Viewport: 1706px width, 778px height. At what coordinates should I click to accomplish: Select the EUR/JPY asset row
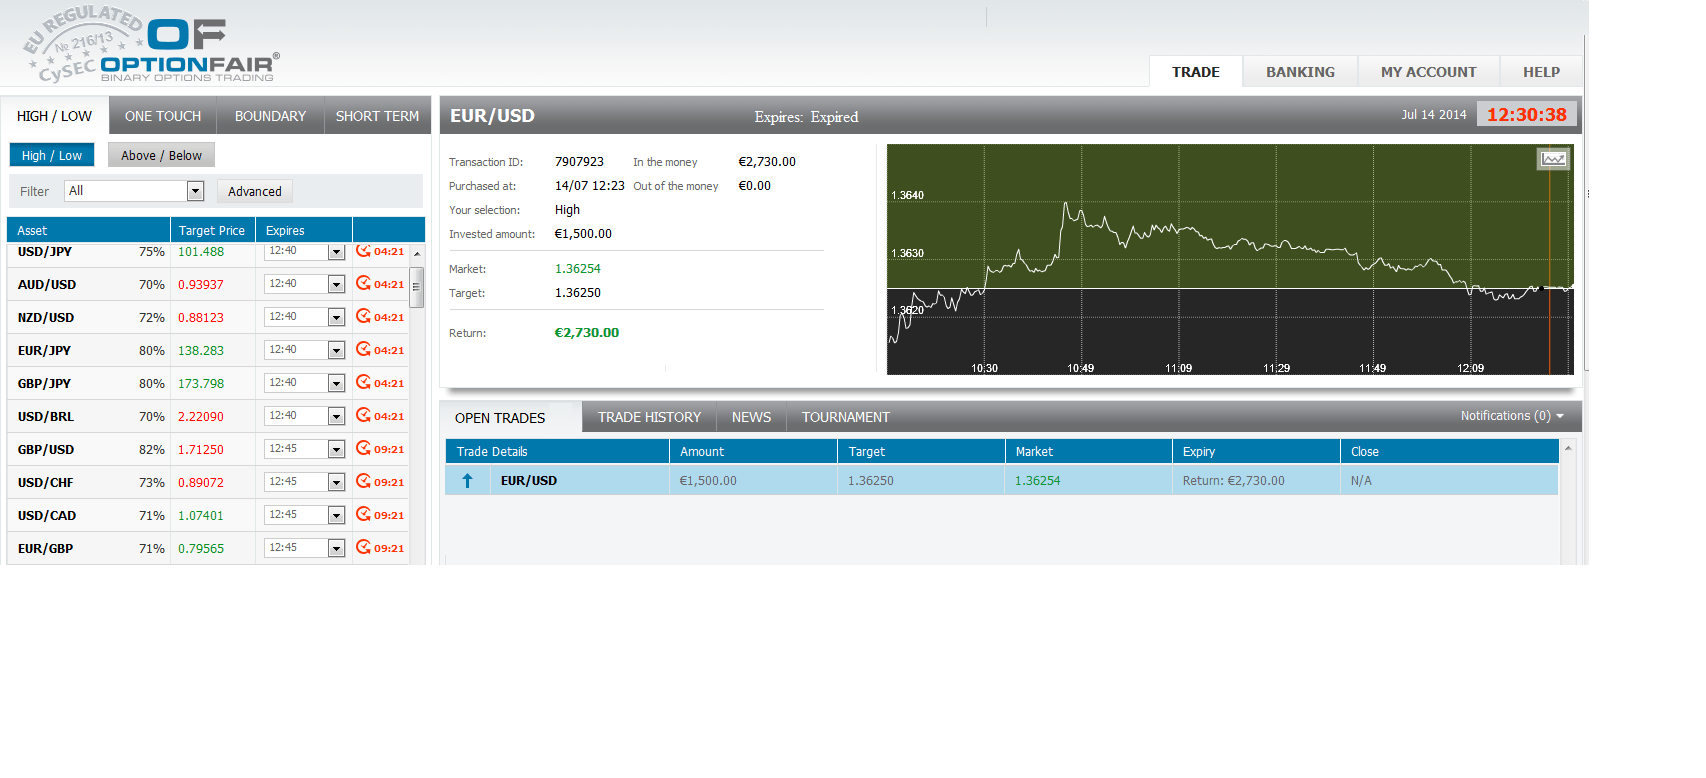pos(45,351)
